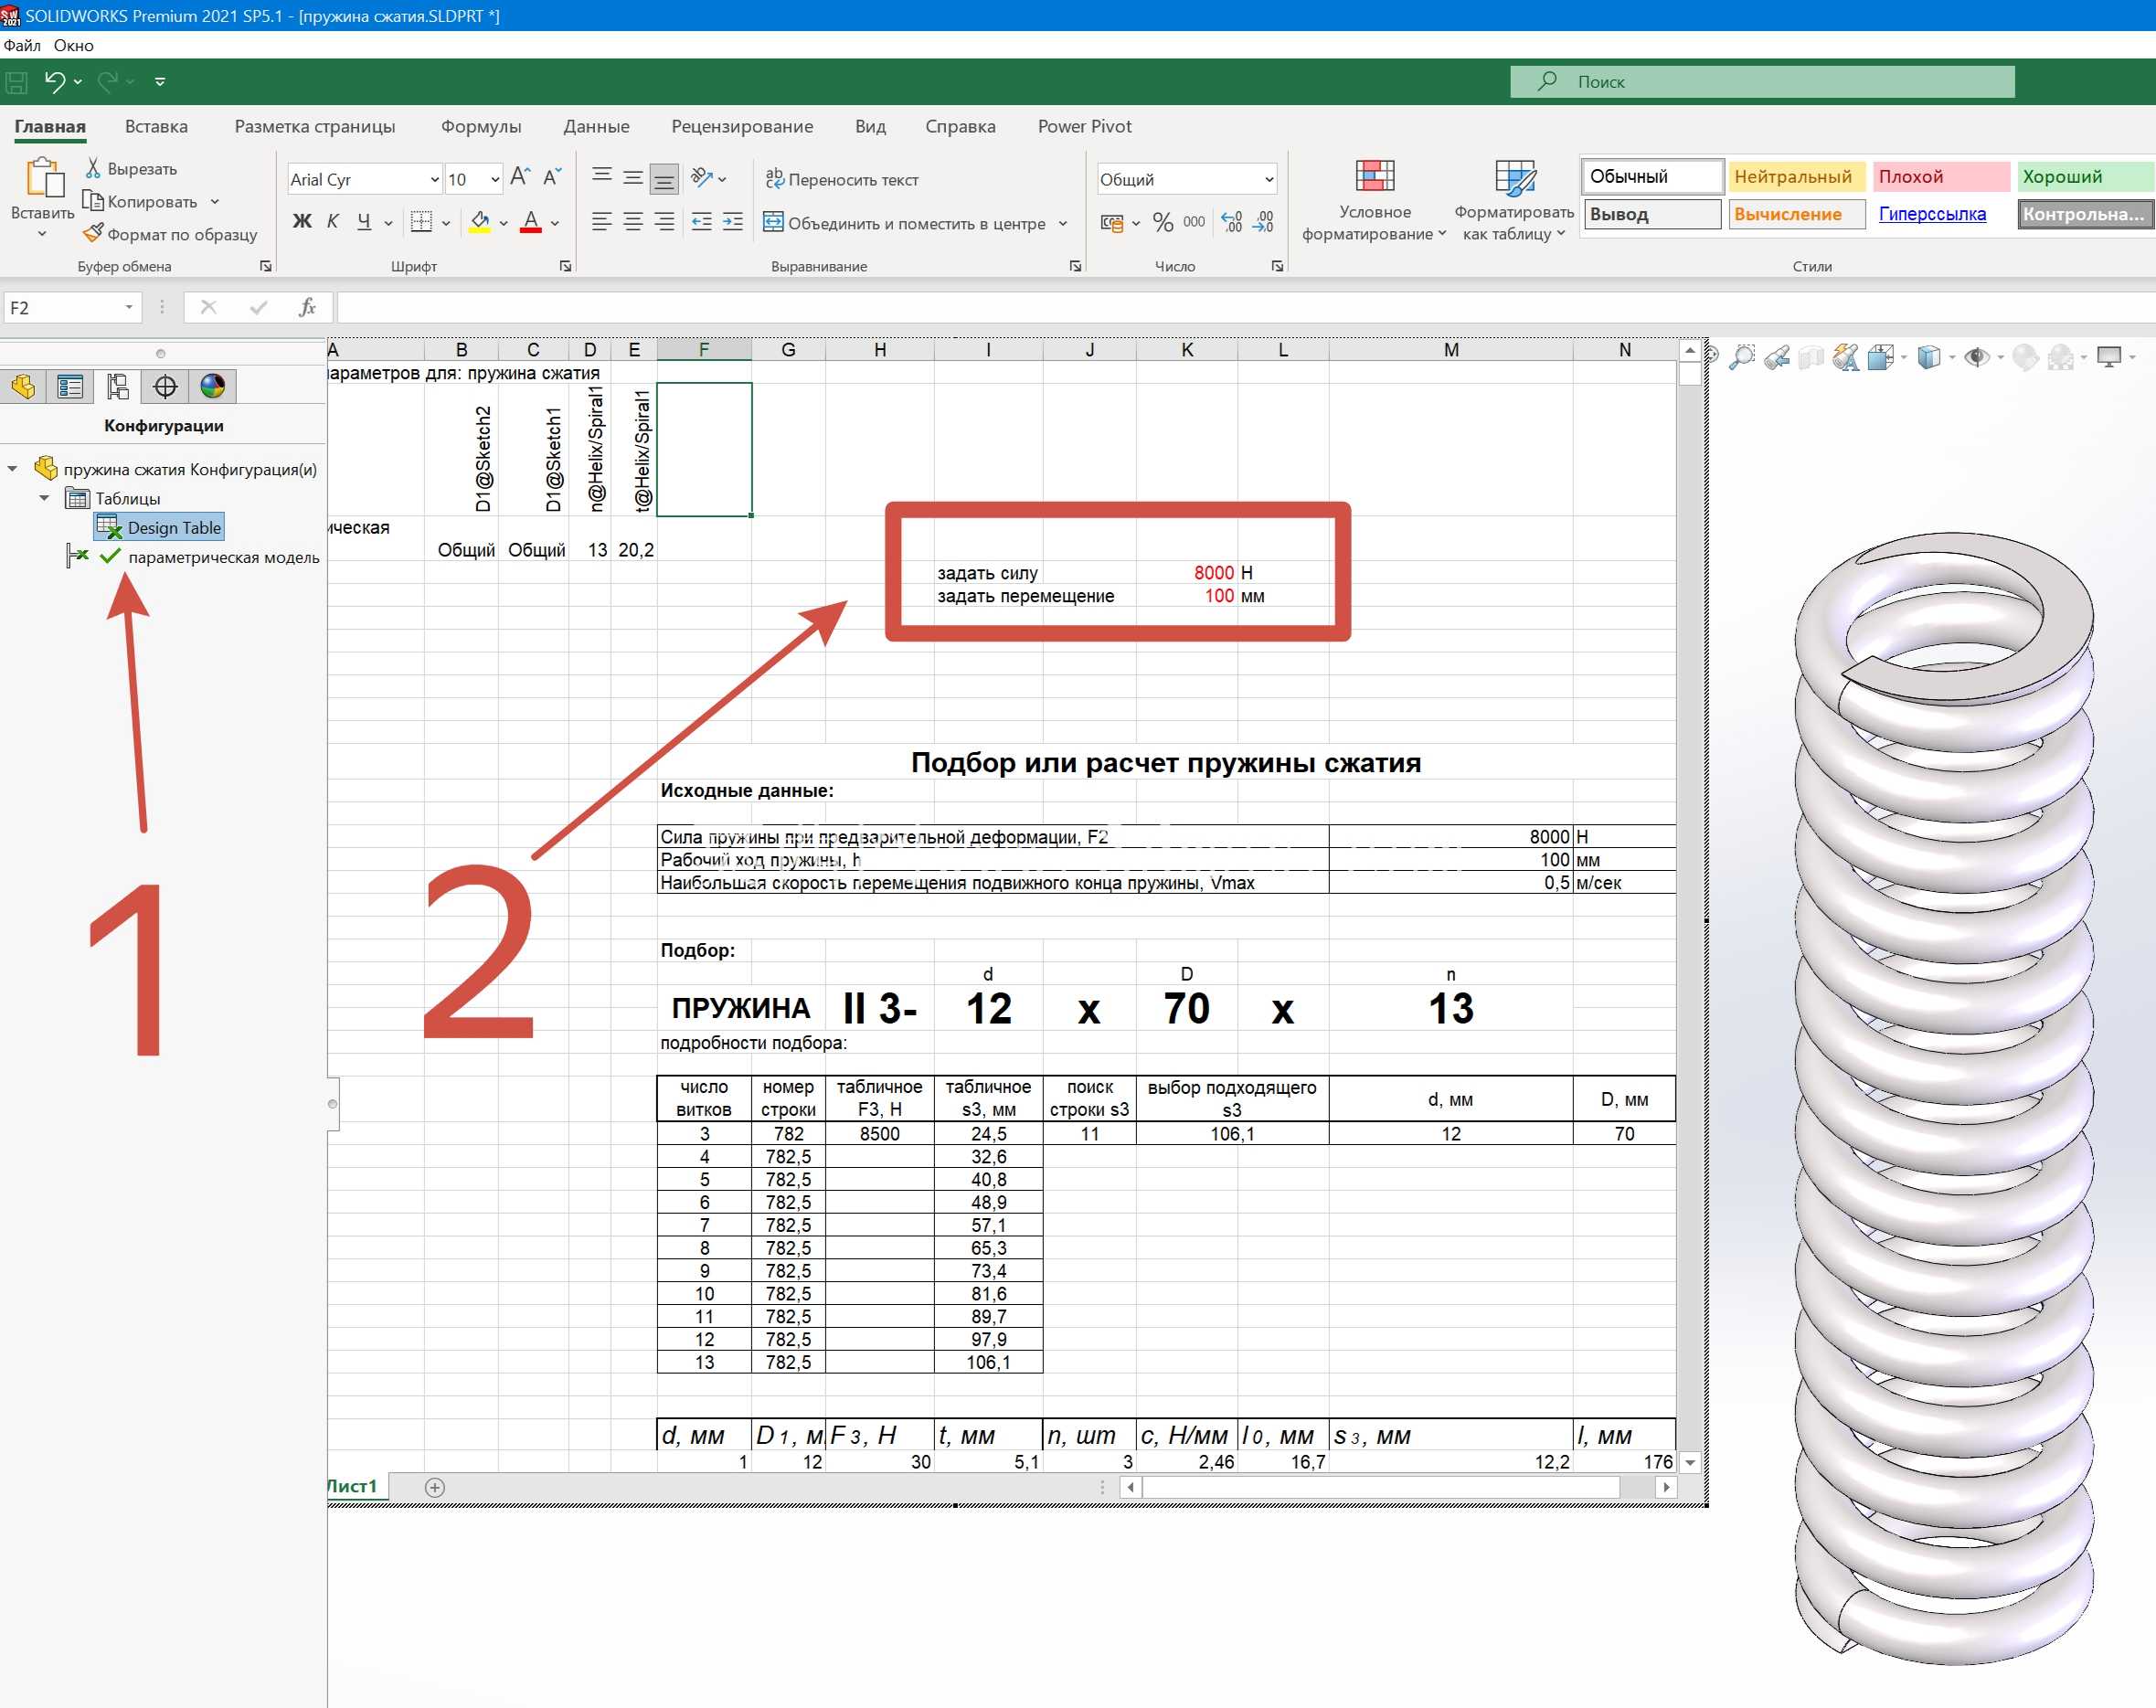Open the DisplayManager color sphere tab
The width and height of the screenshot is (2156, 1708).
(212, 386)
